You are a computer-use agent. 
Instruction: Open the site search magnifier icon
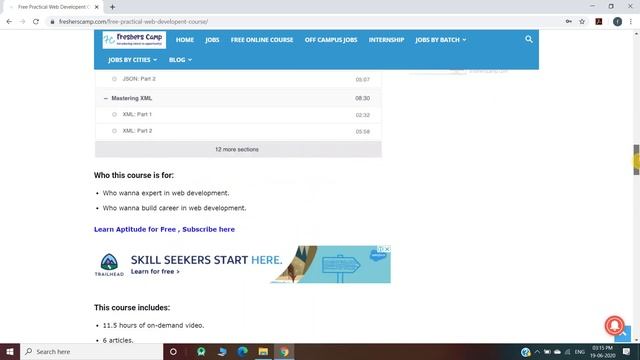click(529, 39)
